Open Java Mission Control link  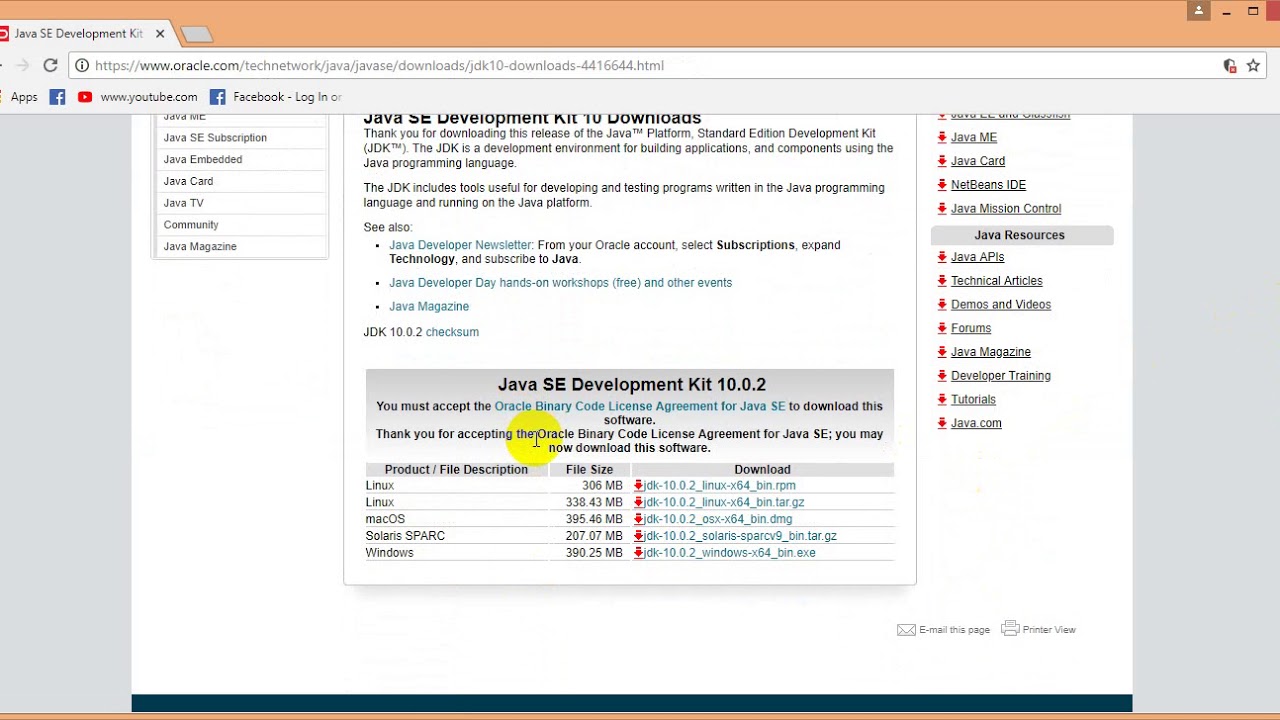[1006, 209]
